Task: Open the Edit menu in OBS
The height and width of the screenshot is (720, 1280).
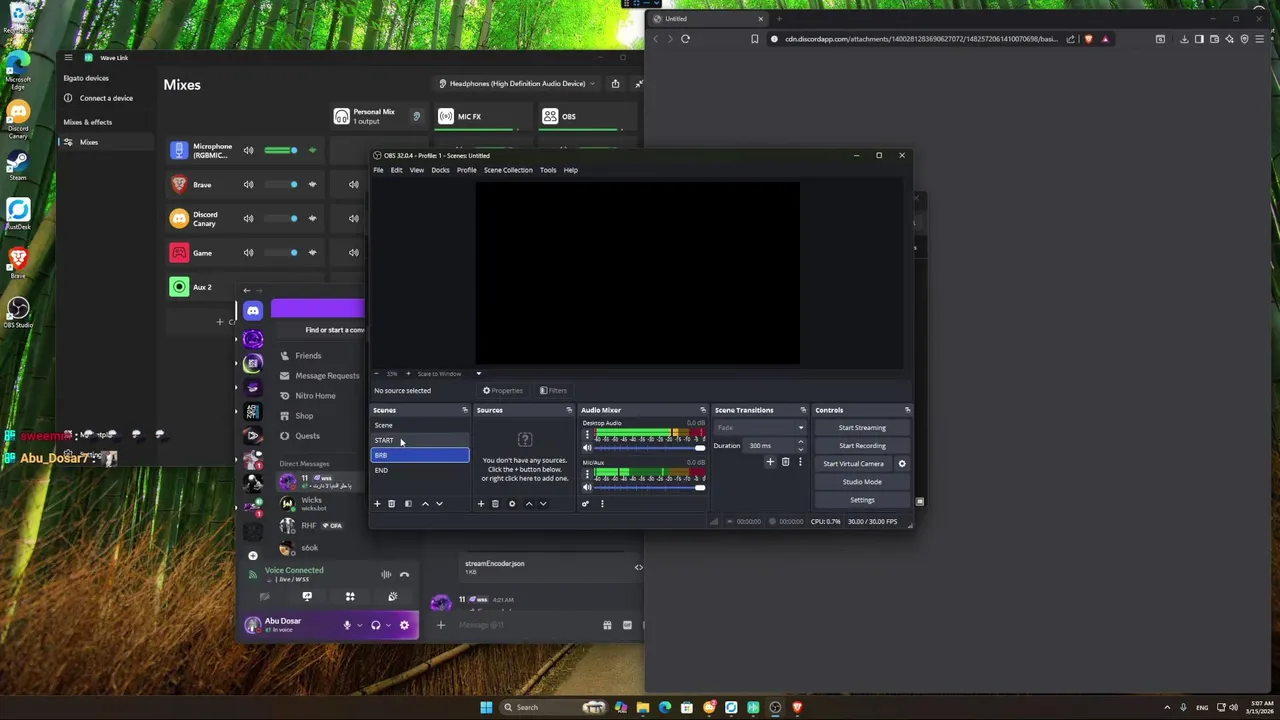Action: tap(396, 170)
